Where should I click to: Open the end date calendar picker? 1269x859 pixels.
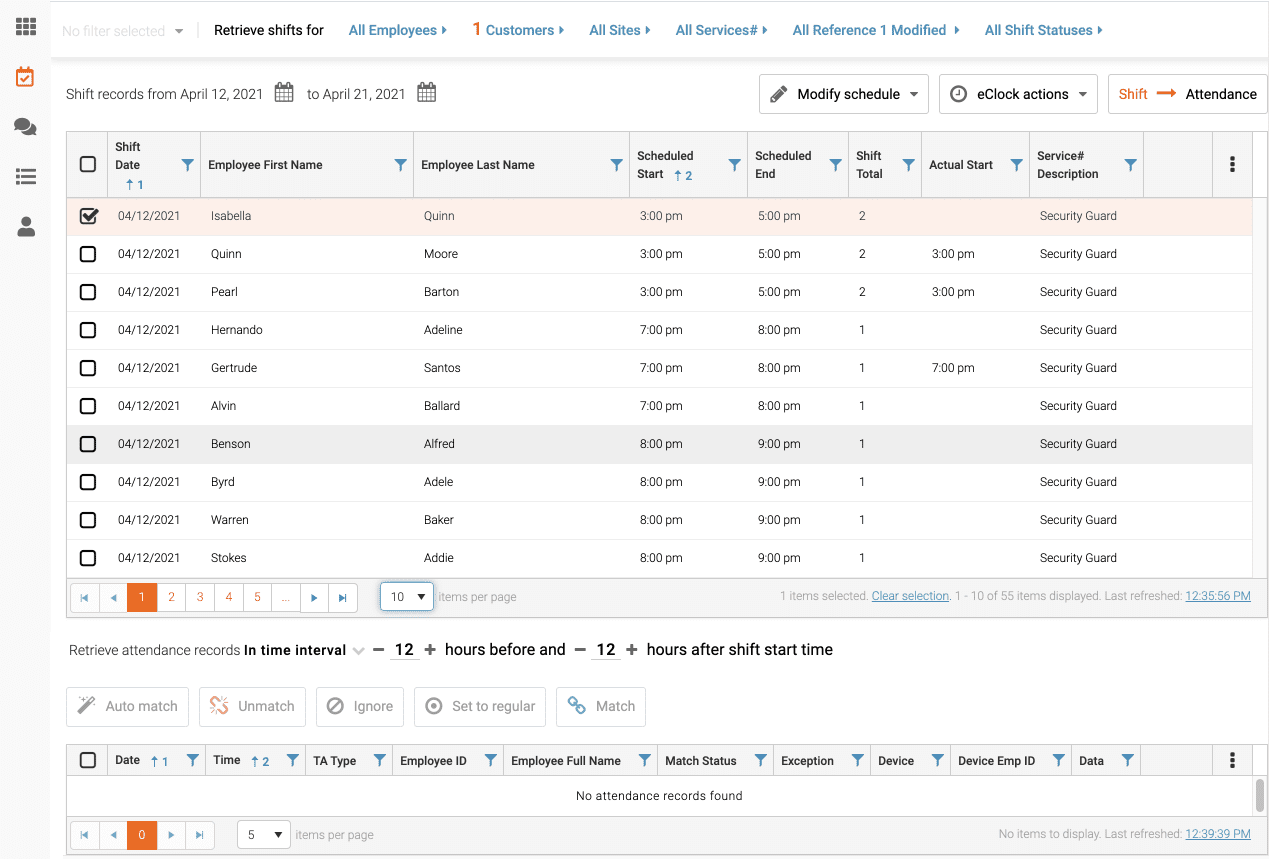(427, 93)
